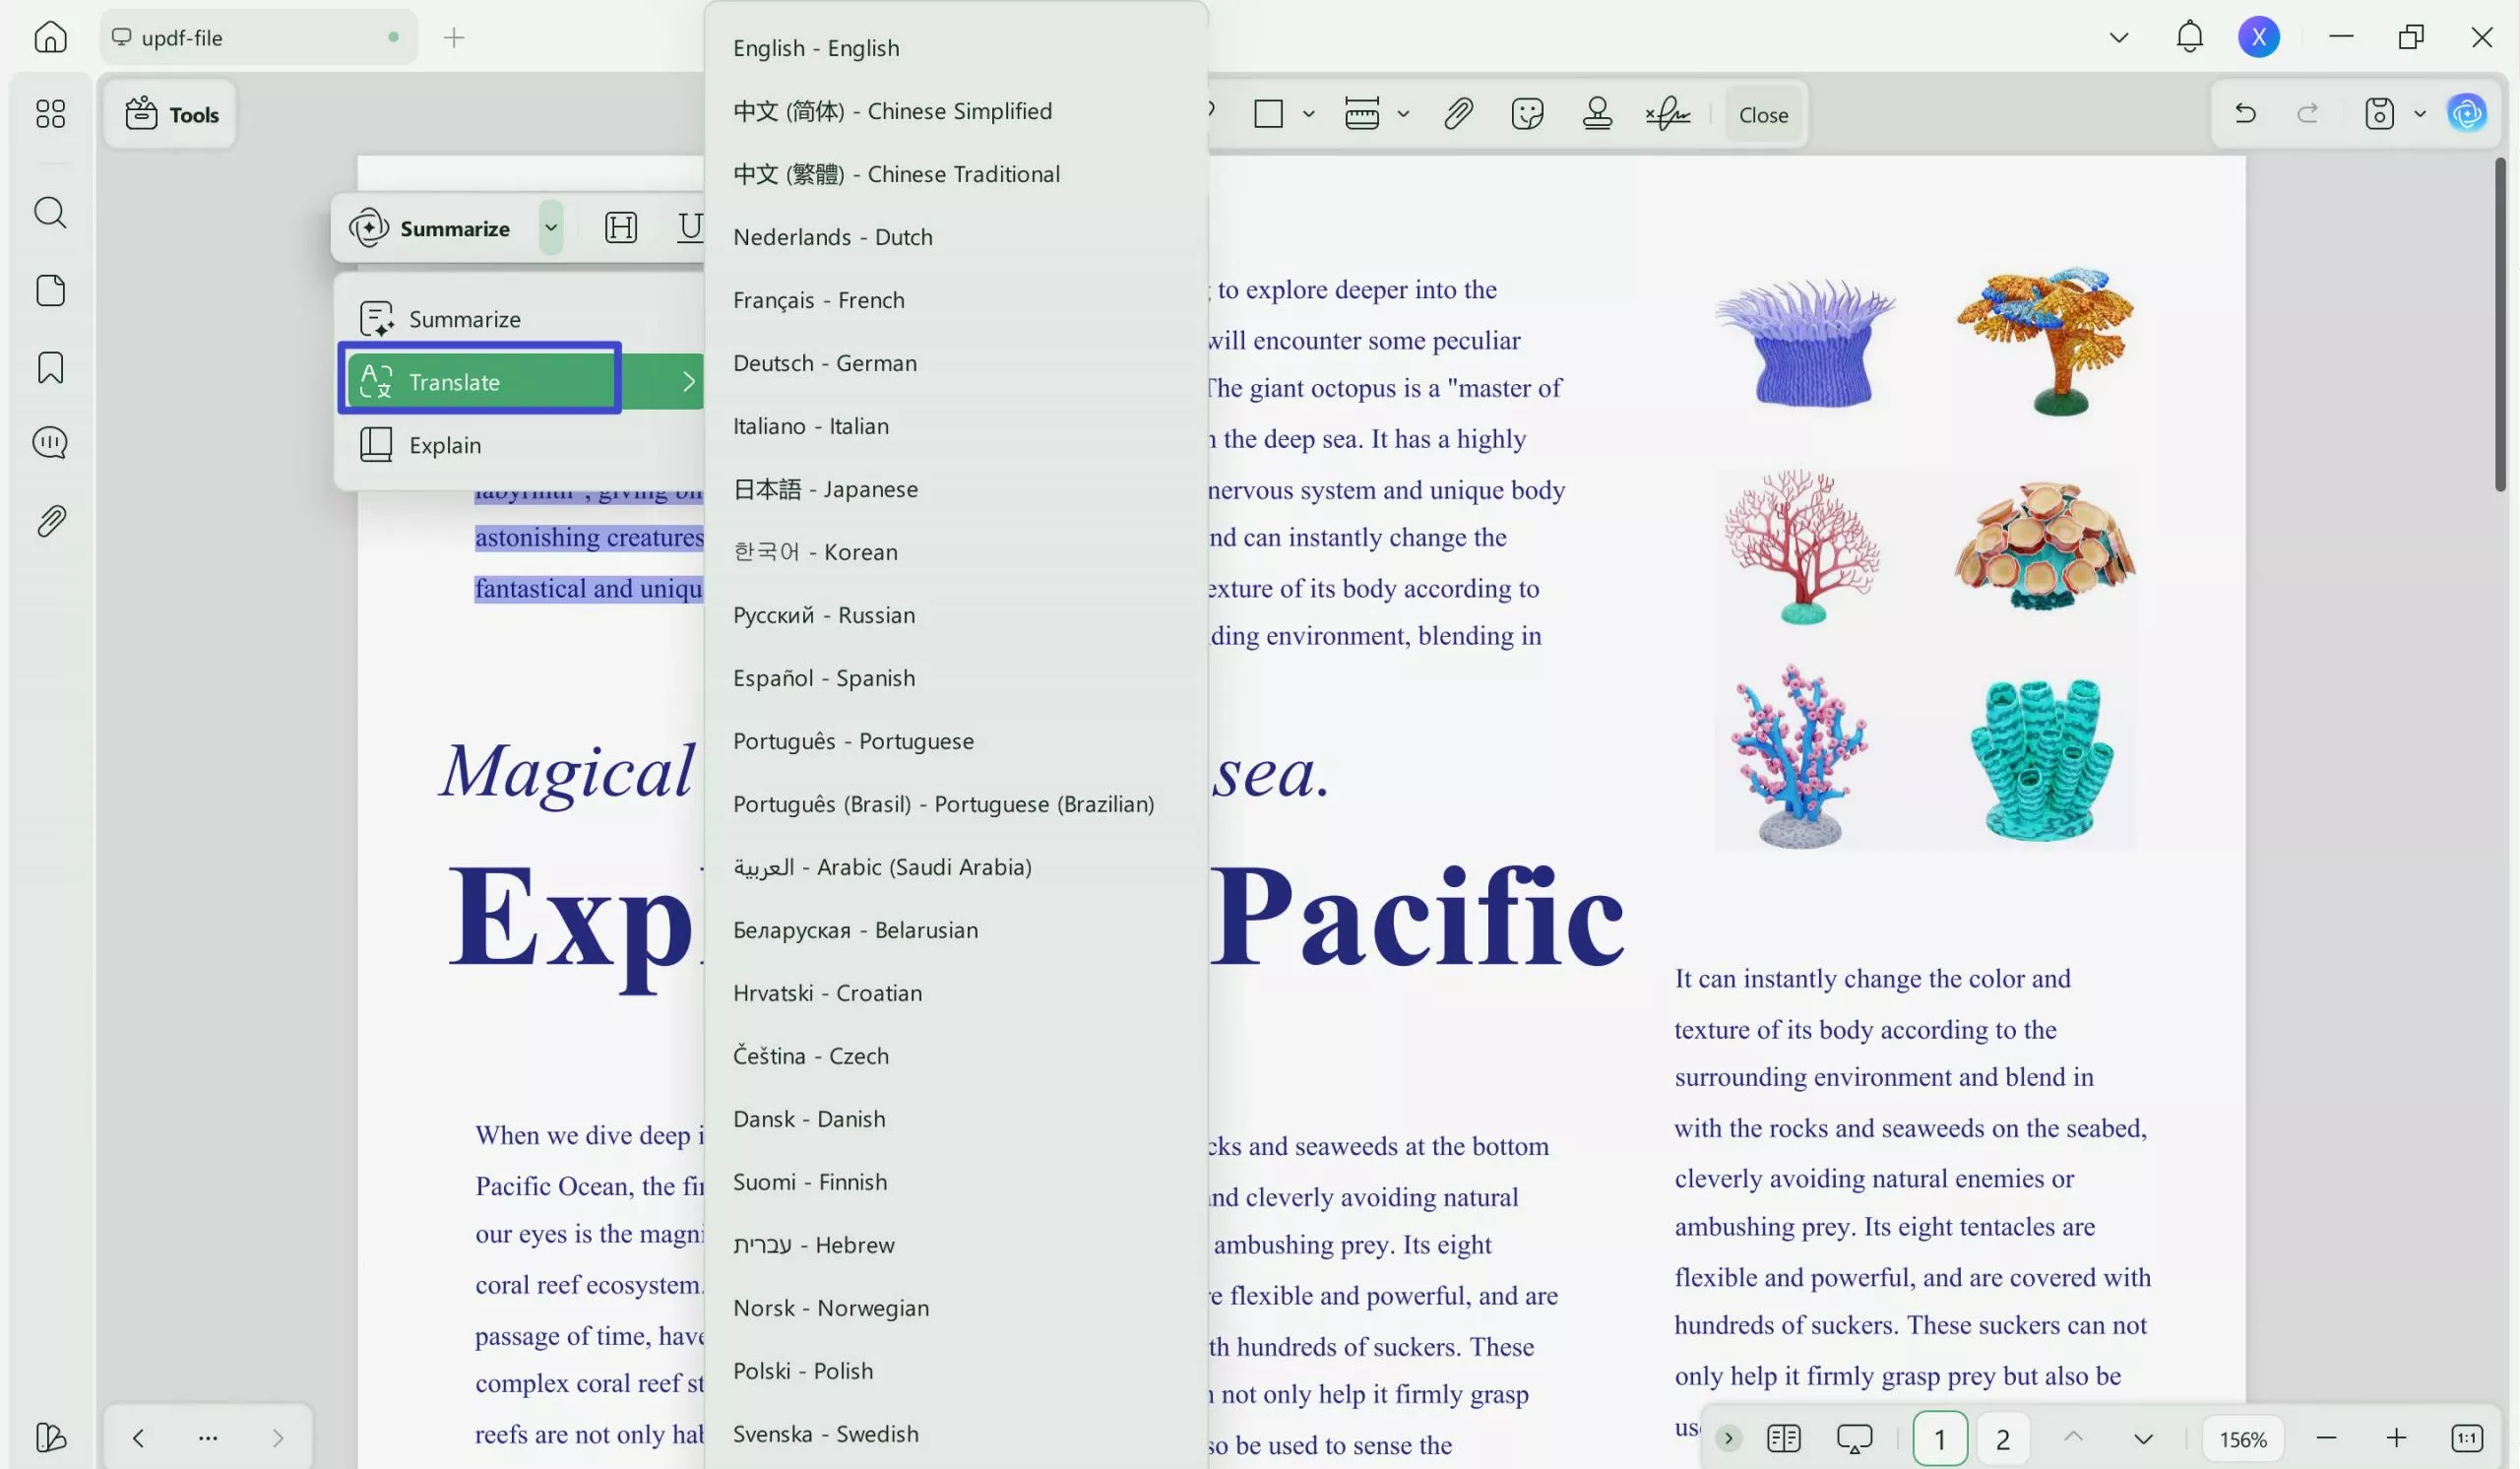Click the Undo icon
Image resolution: width=2520 pixels, height=1469 pixels.
(x=2245, y=113)
